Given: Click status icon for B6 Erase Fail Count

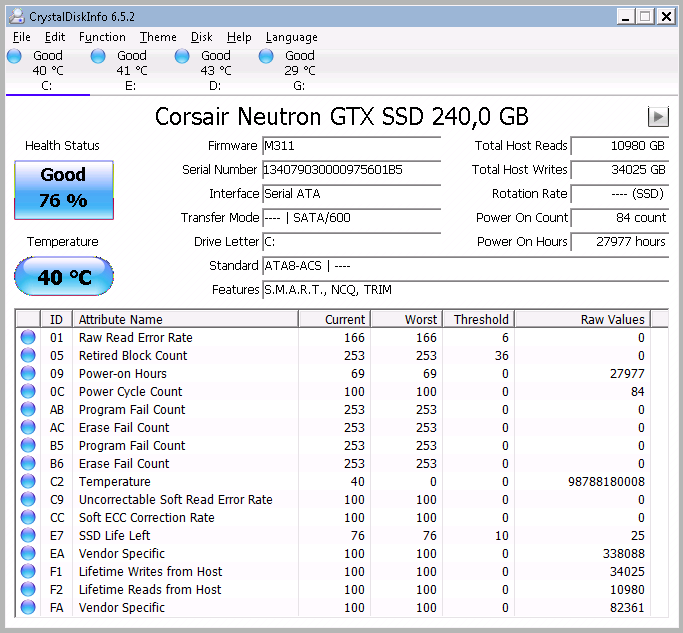Looking at the screenshot, I should pos(28,464).
